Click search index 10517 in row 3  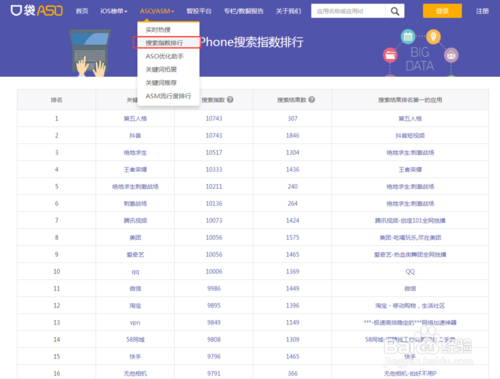(x=214, y=152)
